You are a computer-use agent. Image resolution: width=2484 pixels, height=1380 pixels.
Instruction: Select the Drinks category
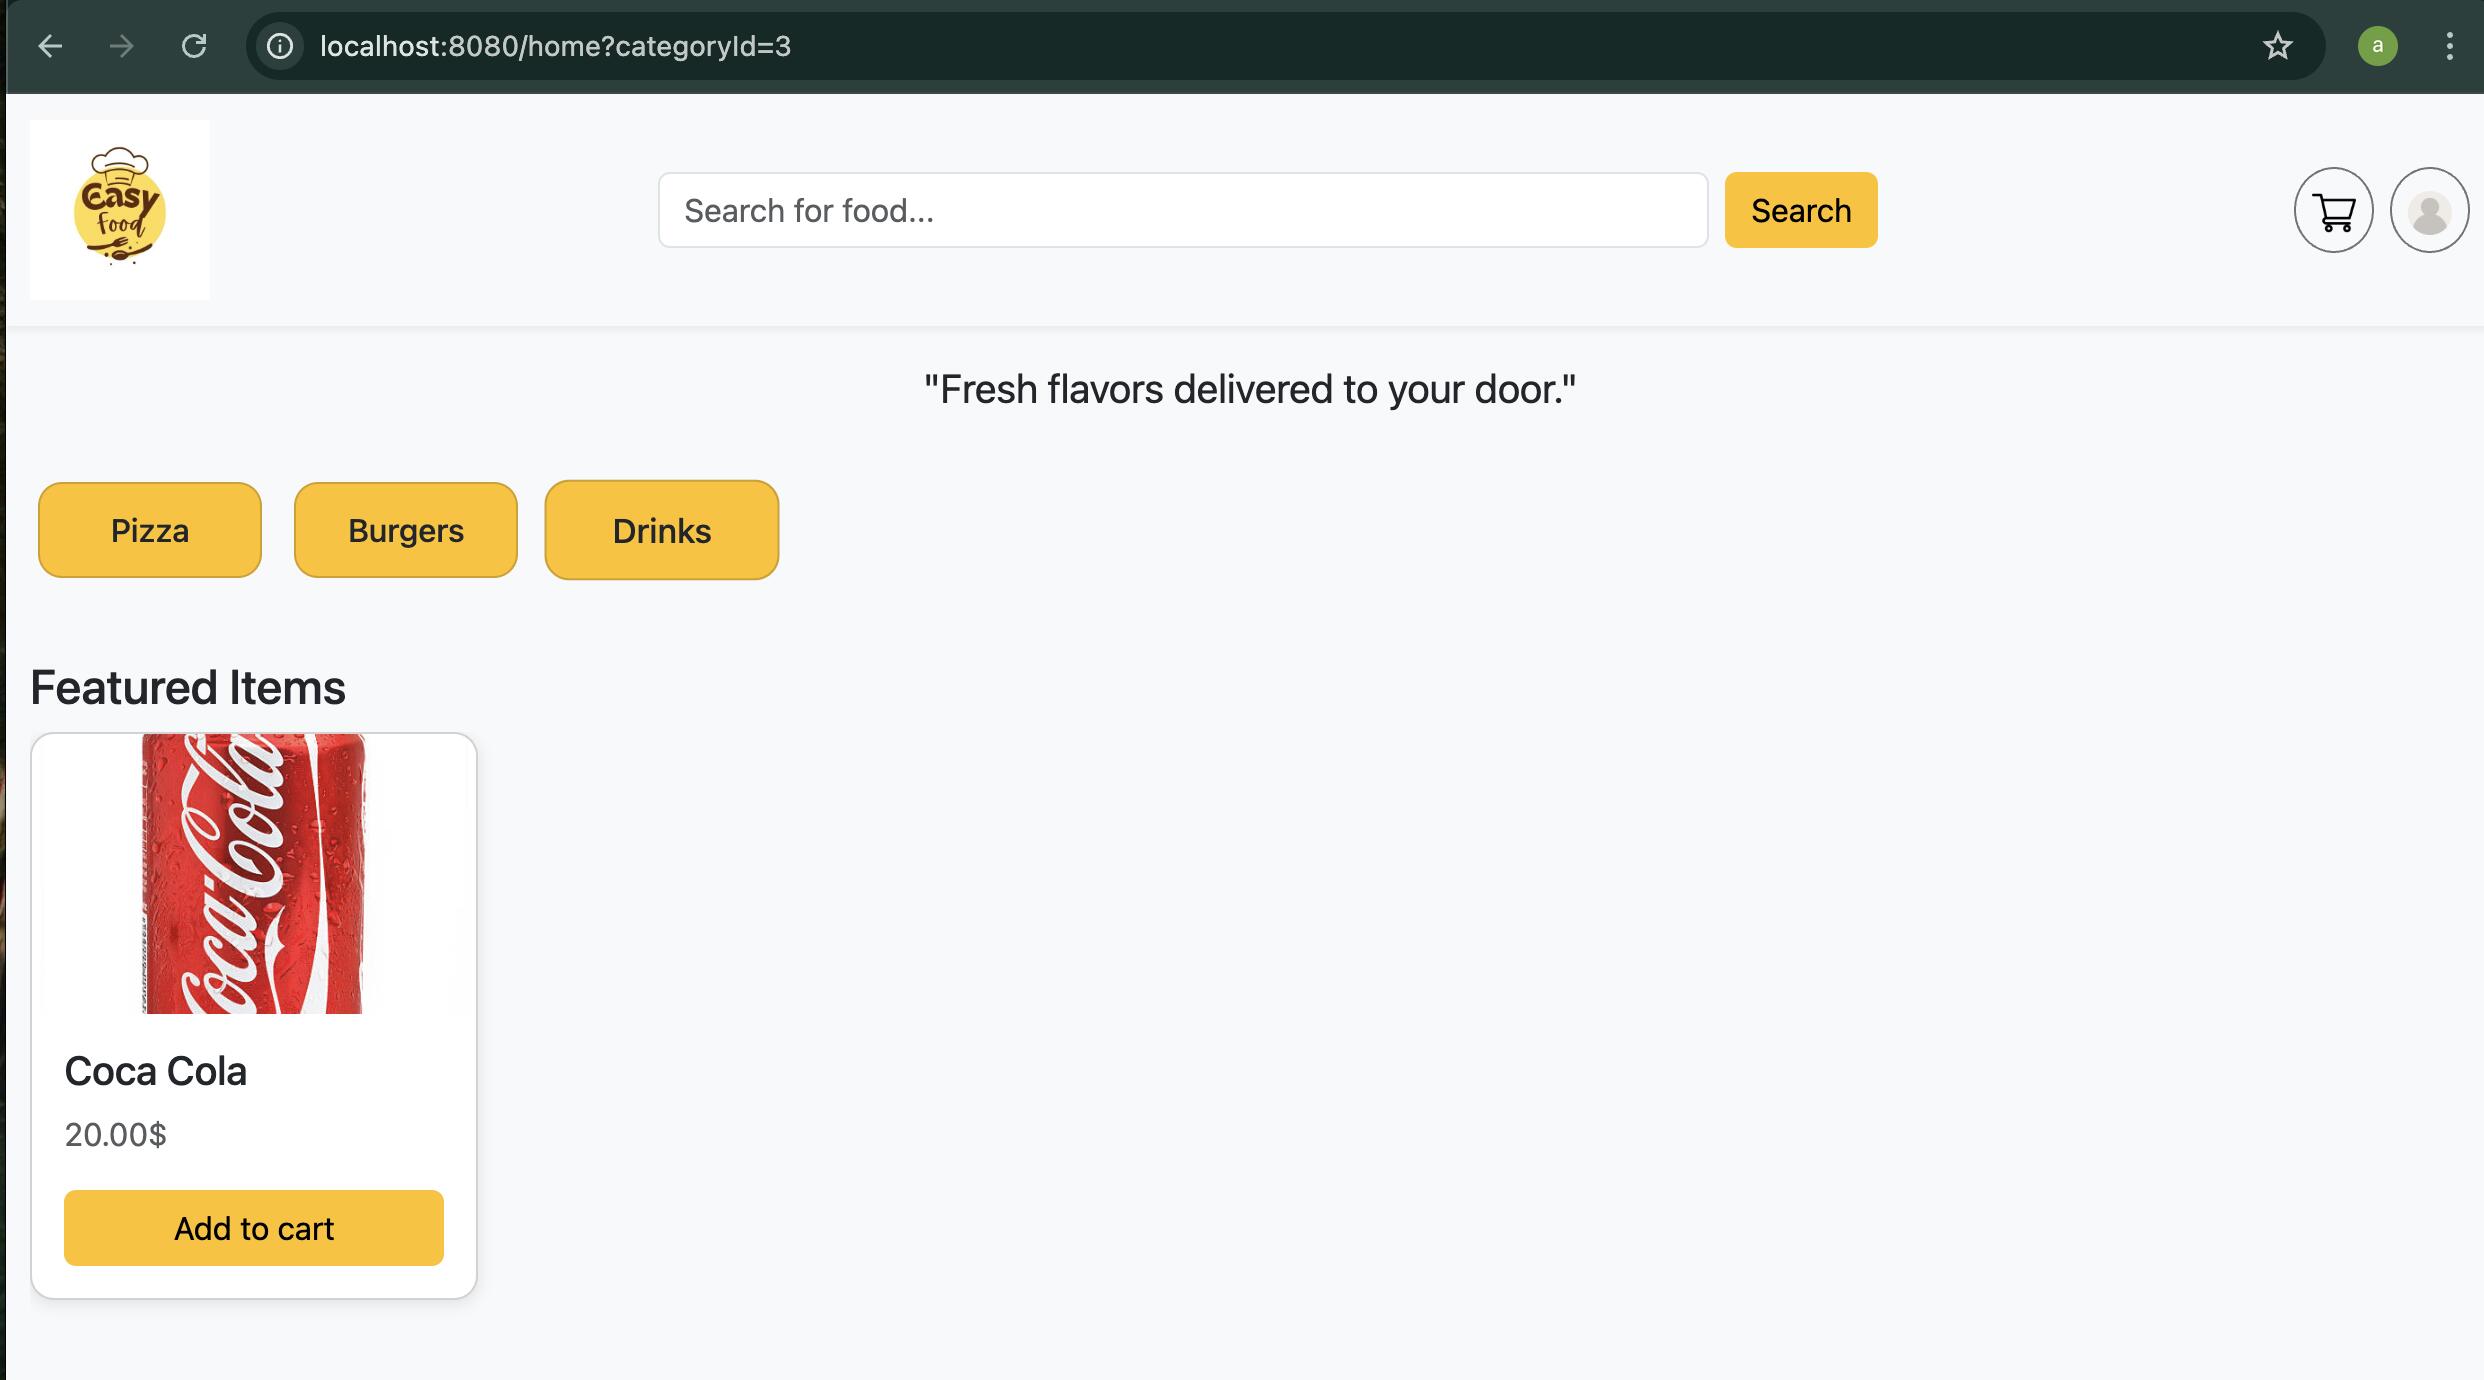pyautogui.click(x=661, y=530)
